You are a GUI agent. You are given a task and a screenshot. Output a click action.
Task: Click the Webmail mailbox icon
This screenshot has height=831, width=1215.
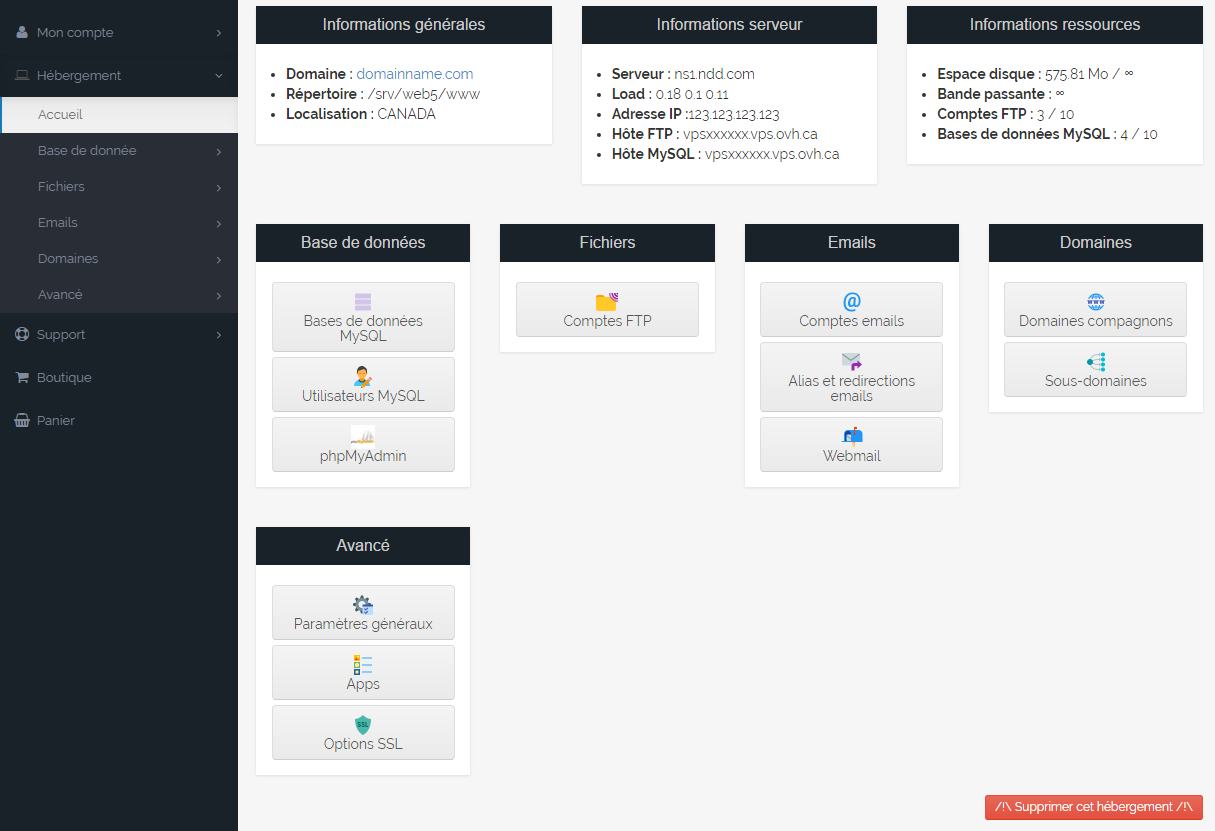[x=851, y=436]
